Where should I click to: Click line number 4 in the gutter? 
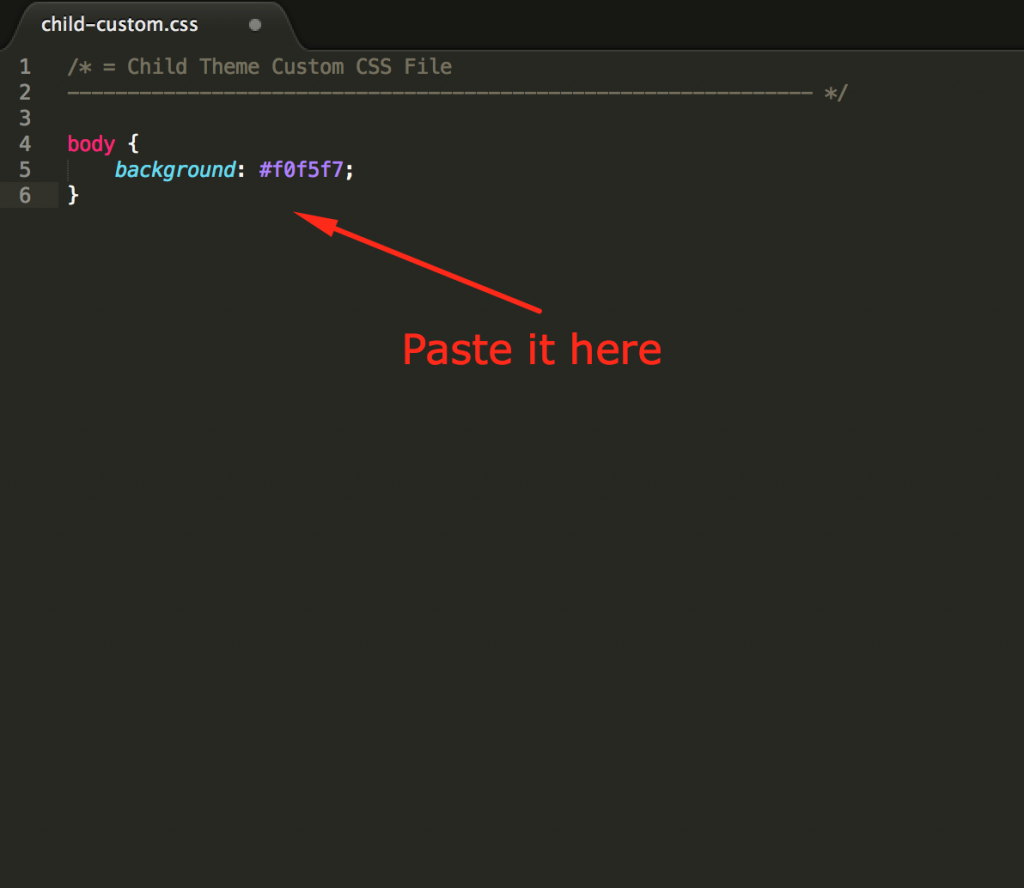tap(25, 144)
